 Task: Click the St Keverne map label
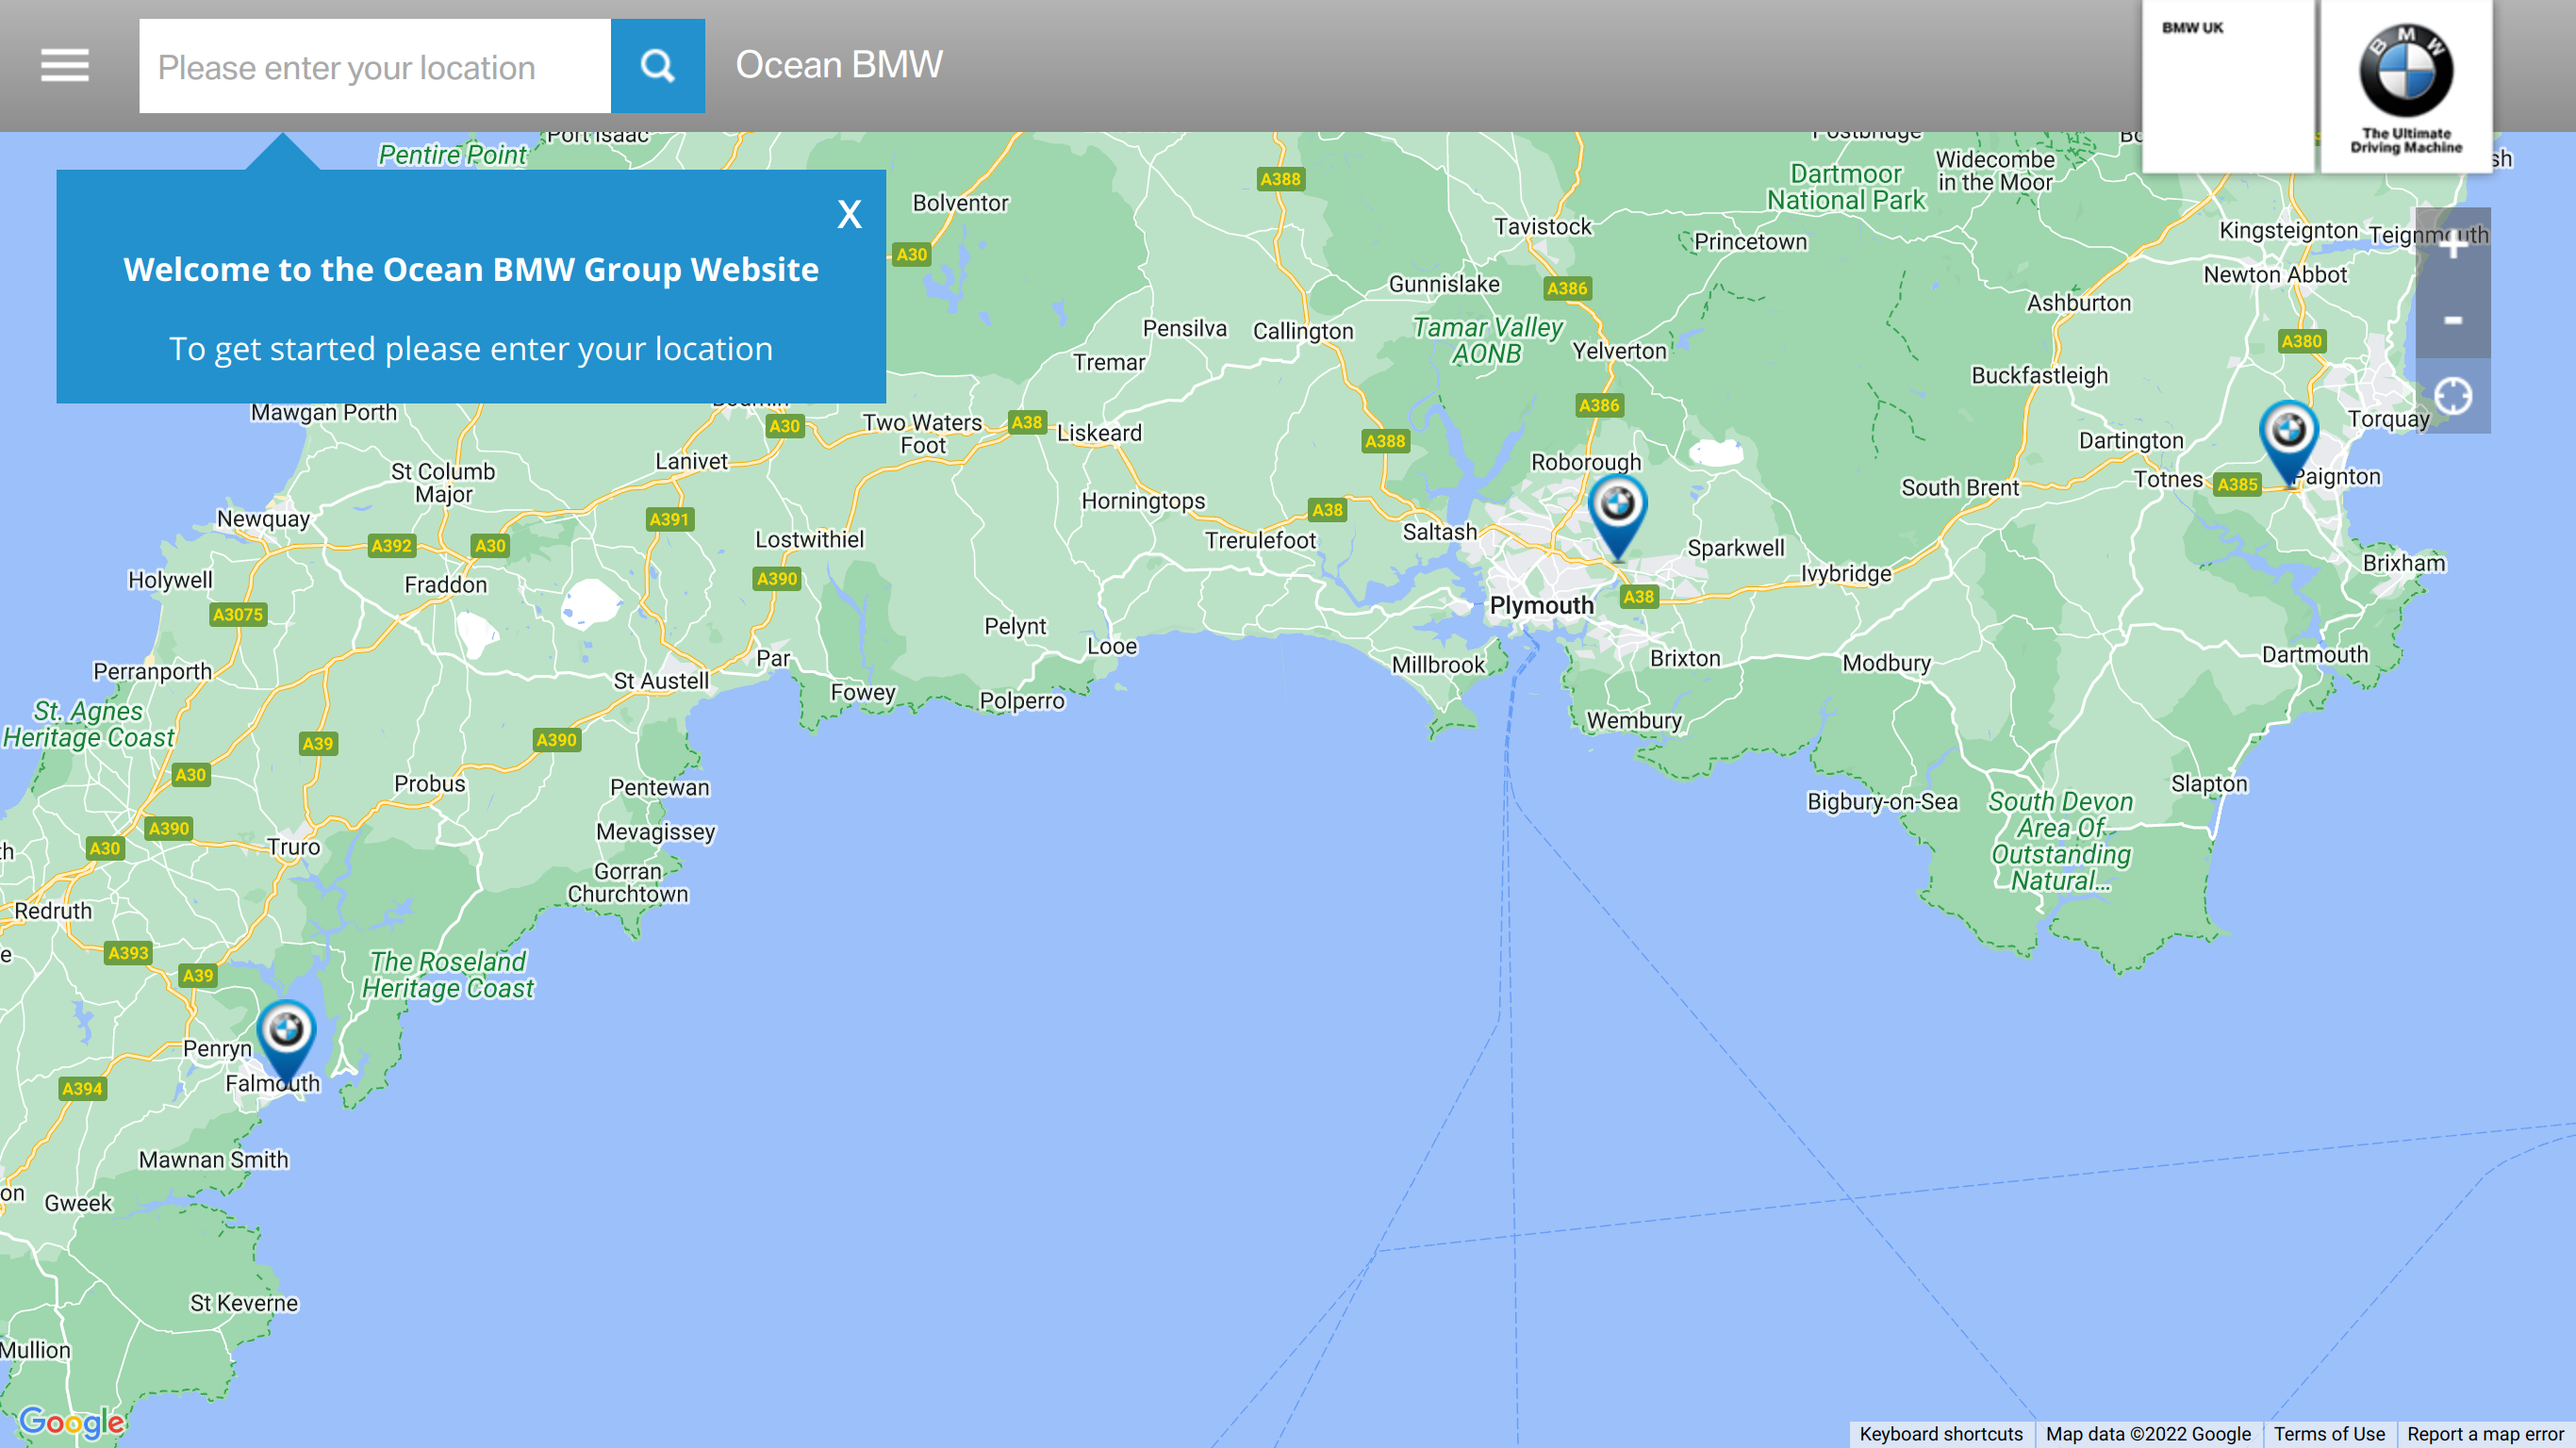[244, 1303]
